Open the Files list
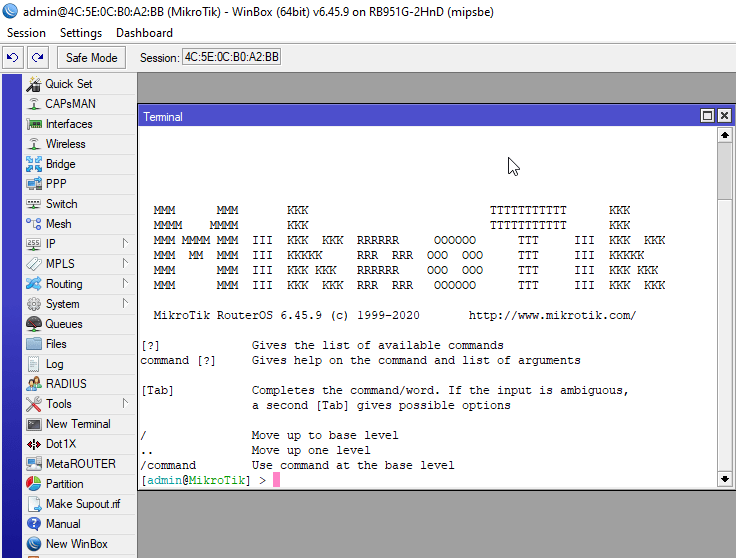The image size is (736, 558). (x=56, y=344)
